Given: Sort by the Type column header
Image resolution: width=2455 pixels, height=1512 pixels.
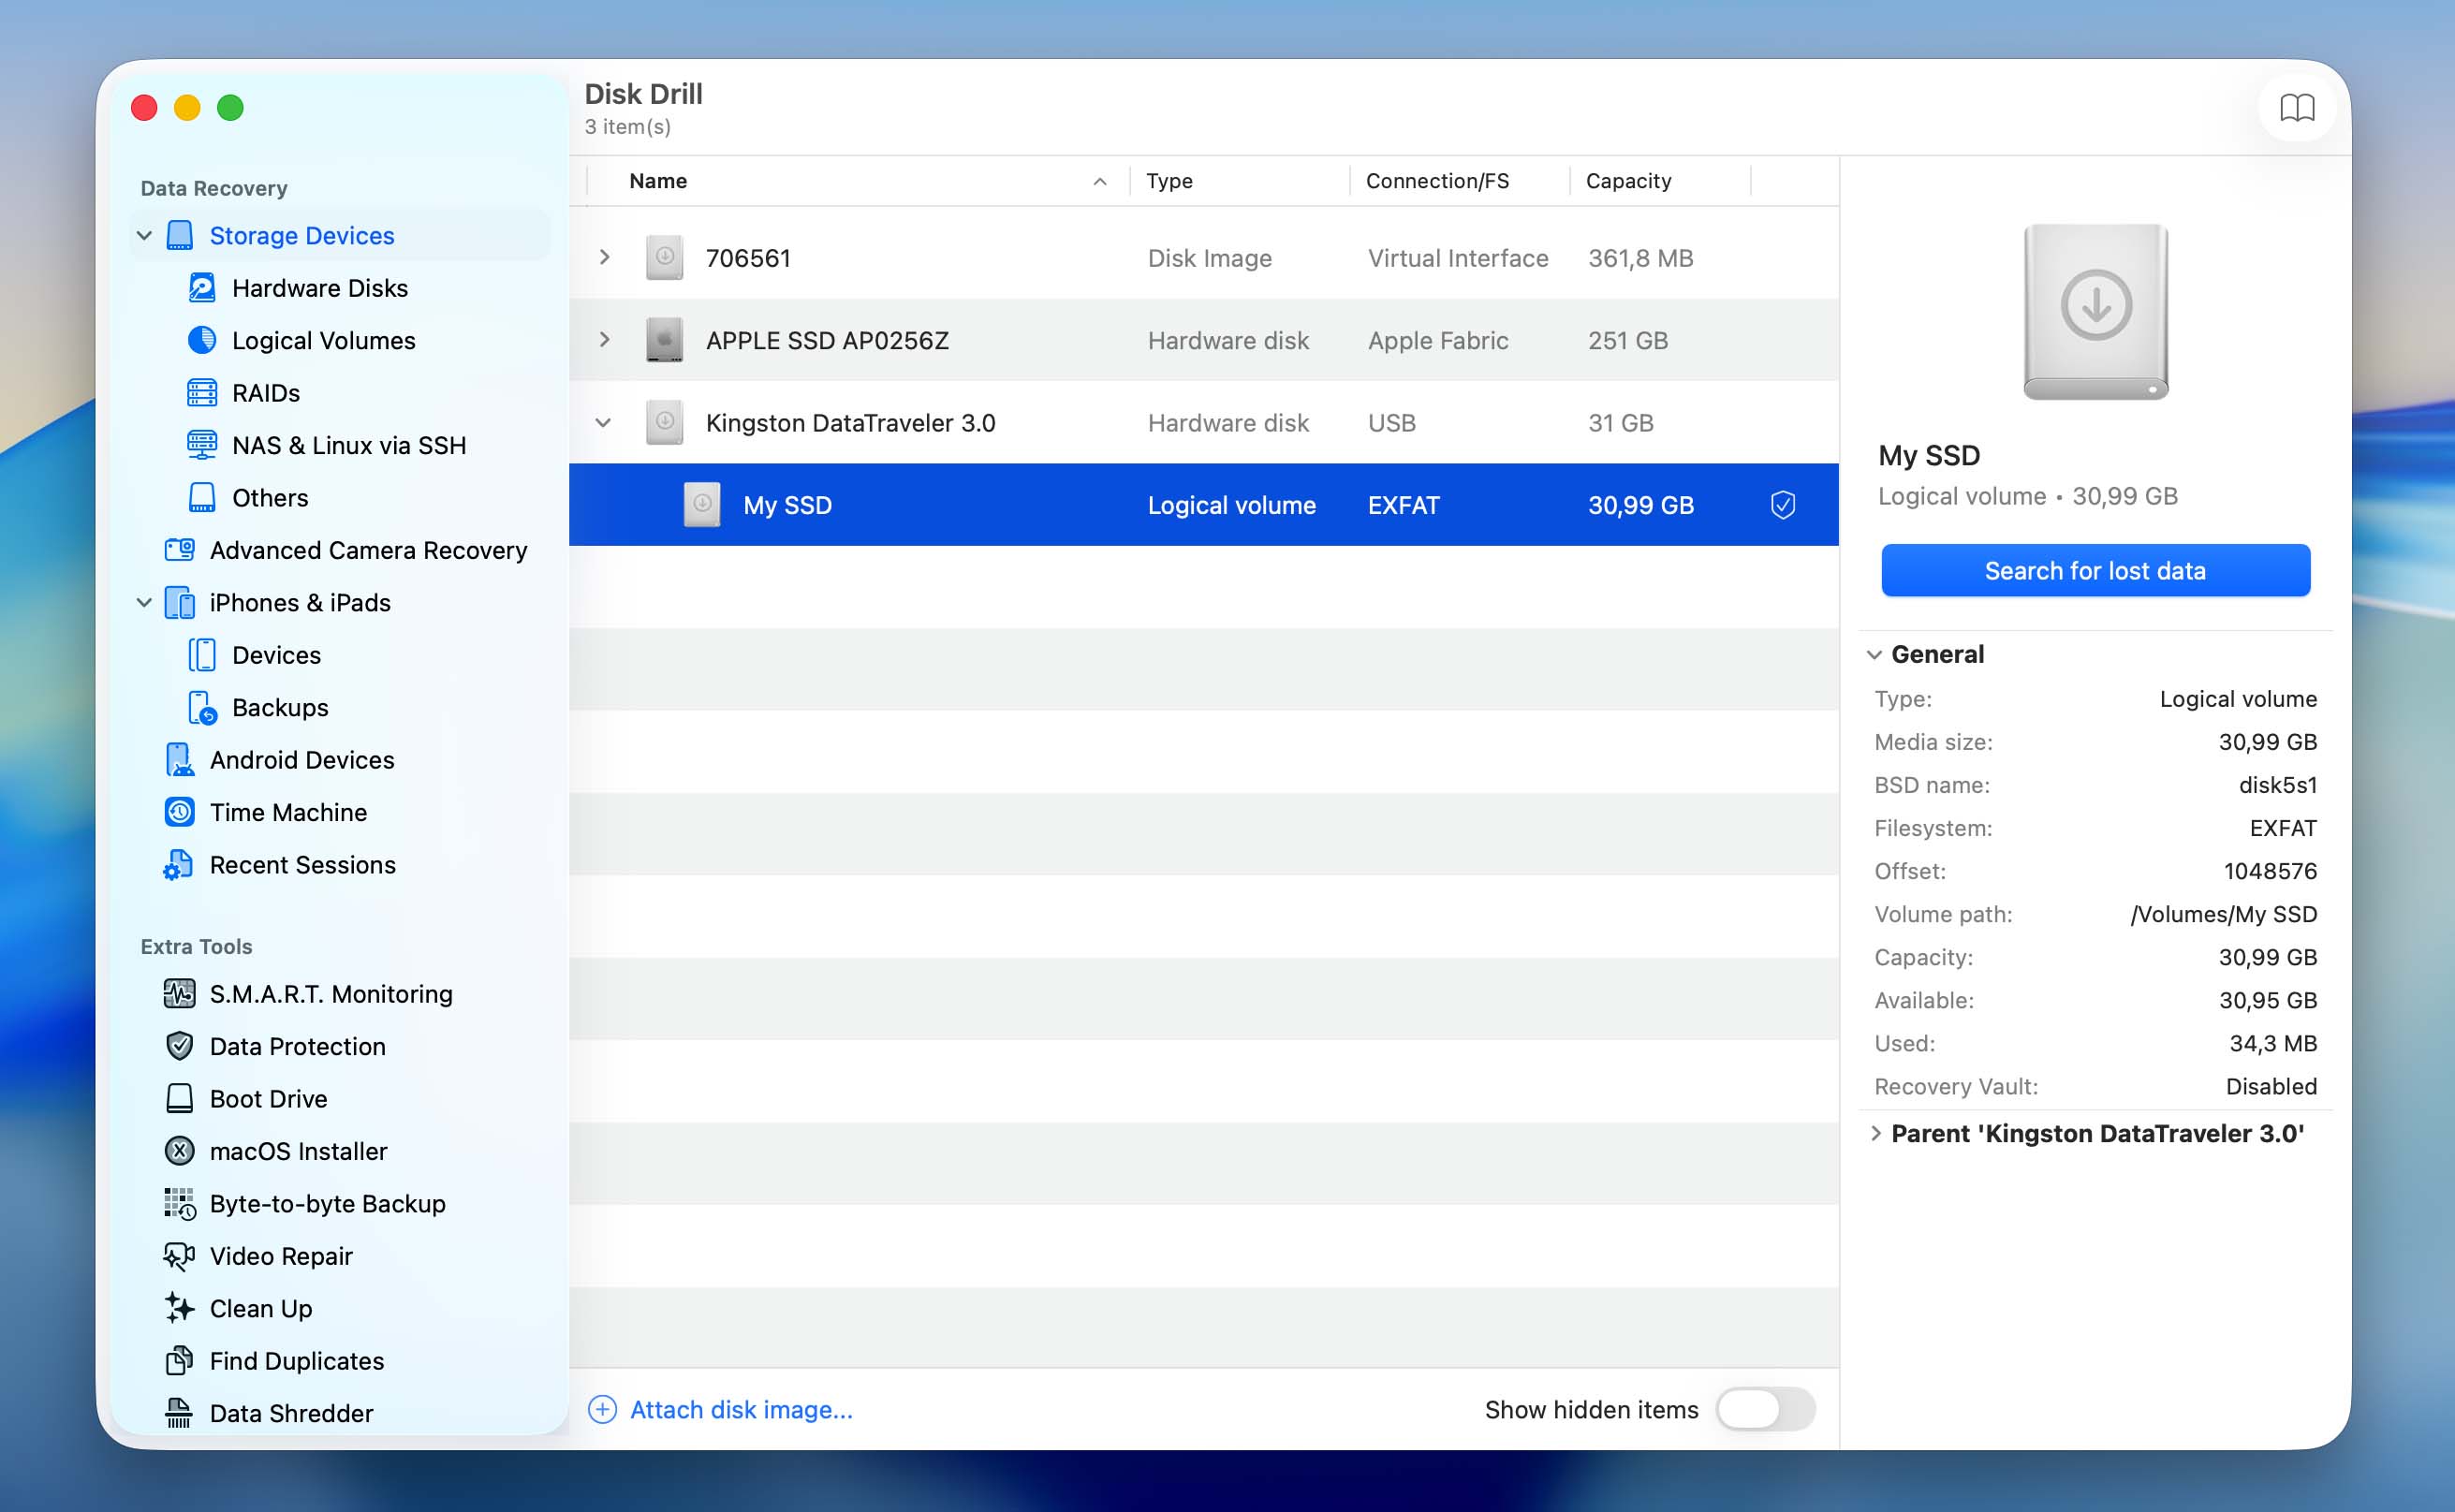Looking at the screenshot, I should tap(1169, 181).
